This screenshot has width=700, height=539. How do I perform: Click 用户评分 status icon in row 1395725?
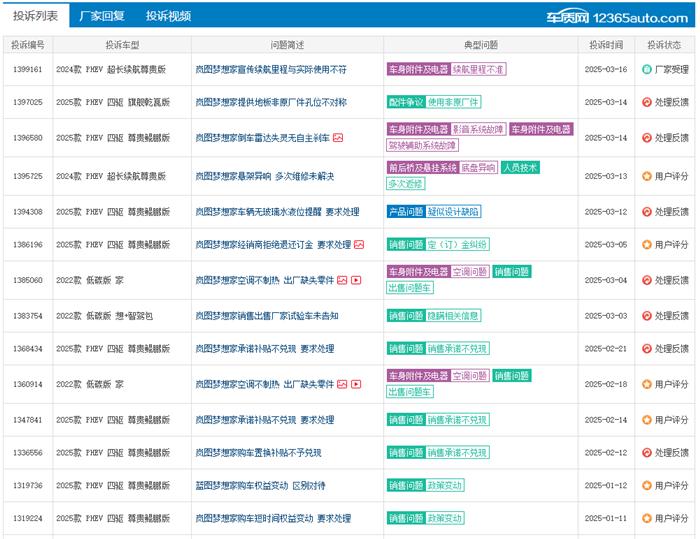click(646, 176)
